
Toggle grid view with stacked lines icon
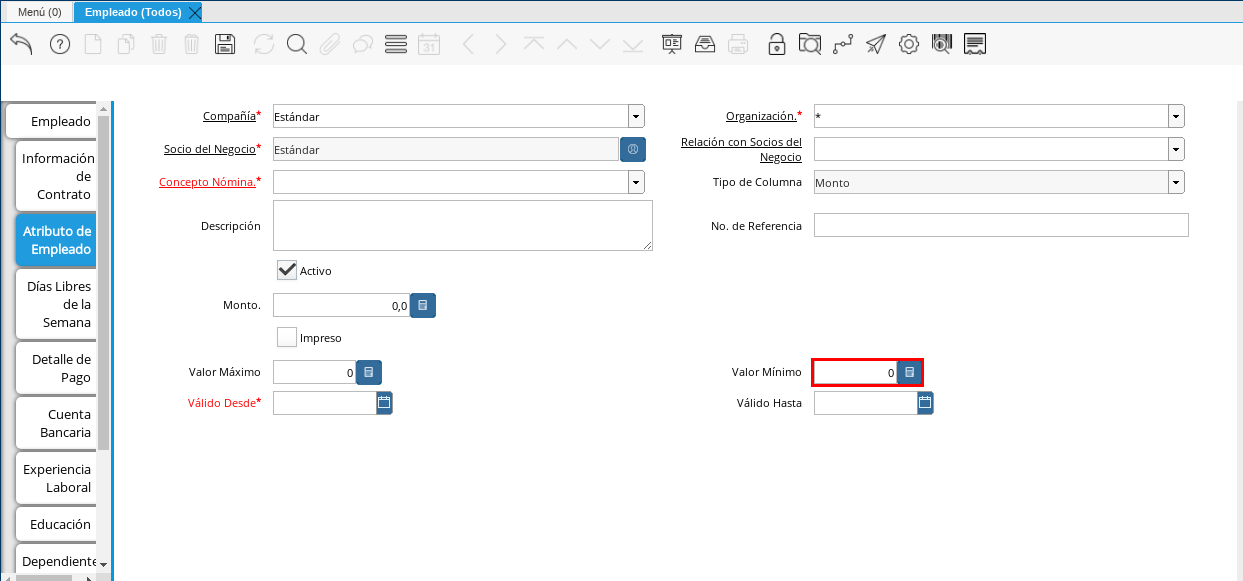pyautogui.click(x=396, y=44)
